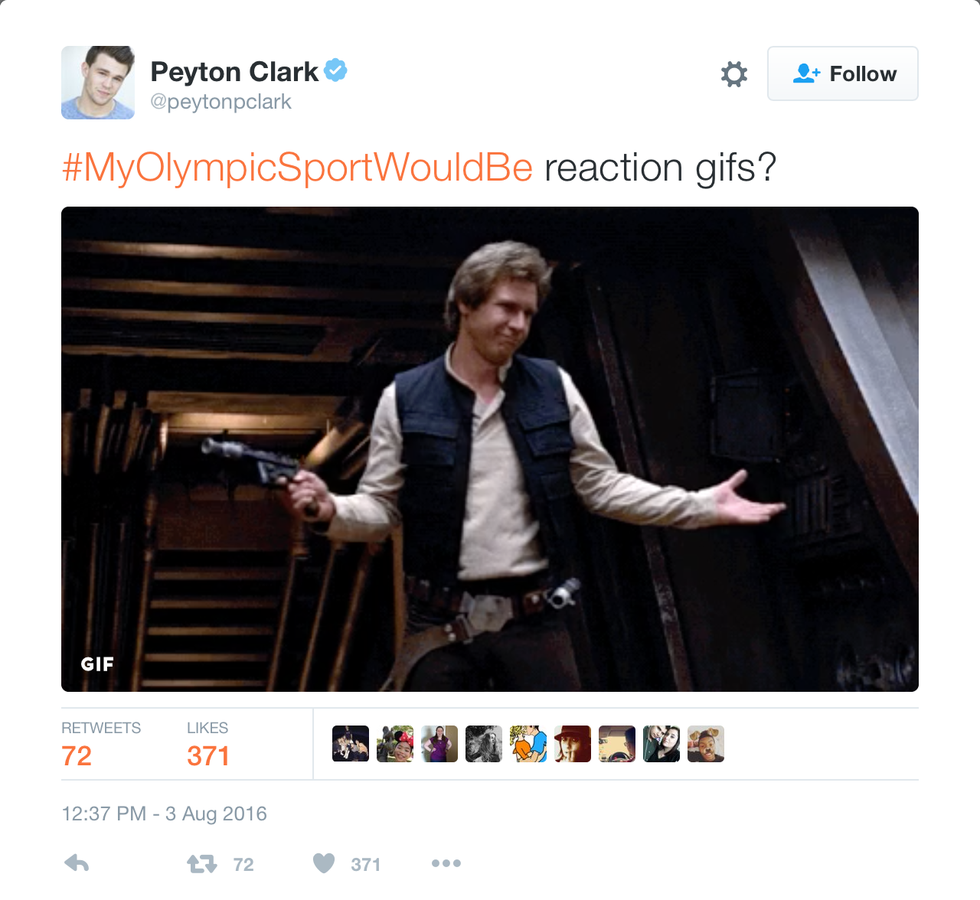Click the red hat avatar
This screenshot has width=980, height=900.
click(x=572, y=744)
